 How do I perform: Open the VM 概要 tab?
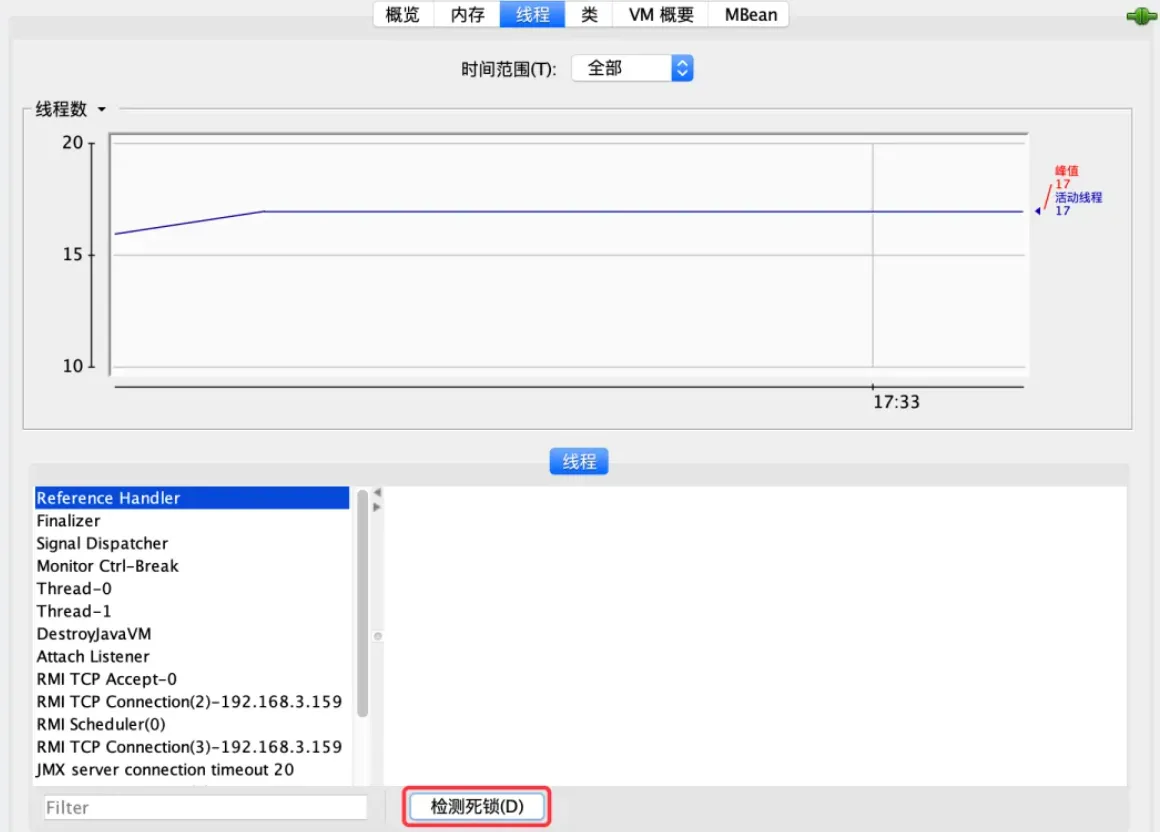tap(661, 15)
